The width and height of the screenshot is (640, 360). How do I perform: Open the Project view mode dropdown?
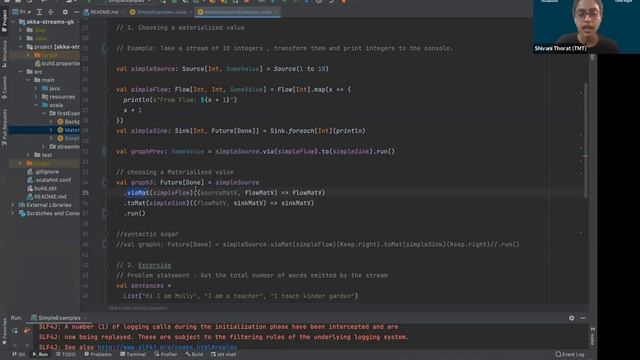[22, 12]
